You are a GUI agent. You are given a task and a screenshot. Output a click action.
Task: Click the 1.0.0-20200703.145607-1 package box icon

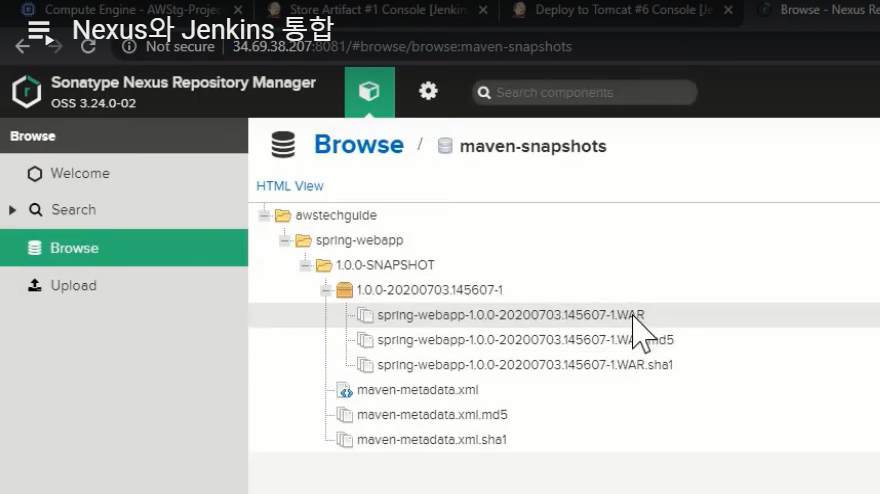(344, 290)
